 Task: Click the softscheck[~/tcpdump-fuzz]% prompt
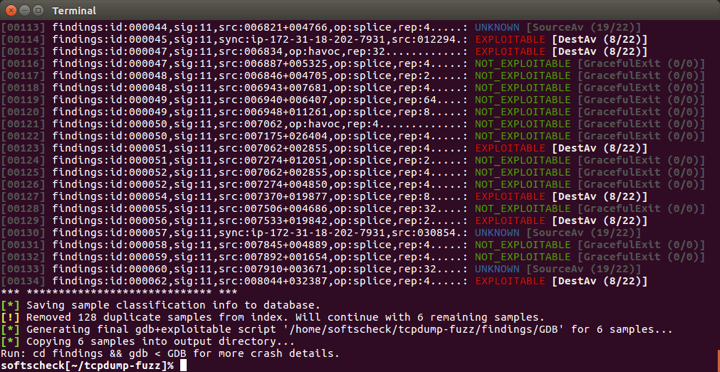87,366
